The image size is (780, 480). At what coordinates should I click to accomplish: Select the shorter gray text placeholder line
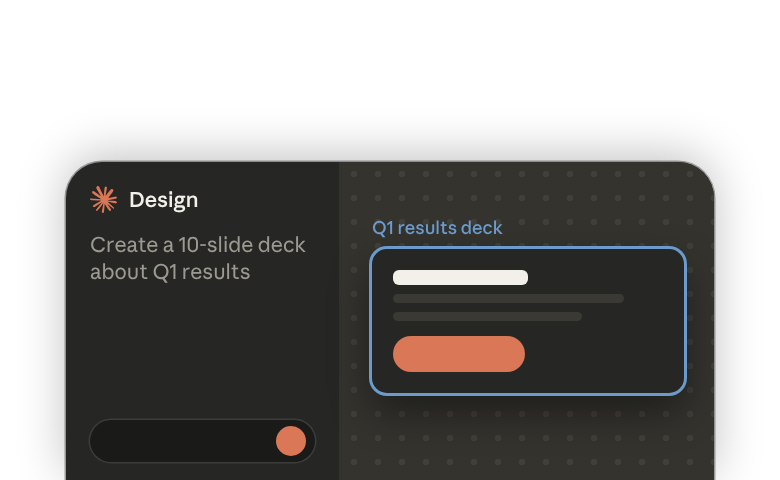pyautogui.click(x=487, y=316)
